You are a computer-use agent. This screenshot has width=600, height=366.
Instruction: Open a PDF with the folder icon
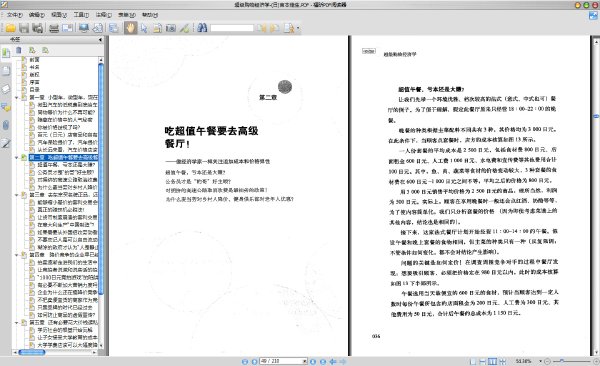coord(10,28)
